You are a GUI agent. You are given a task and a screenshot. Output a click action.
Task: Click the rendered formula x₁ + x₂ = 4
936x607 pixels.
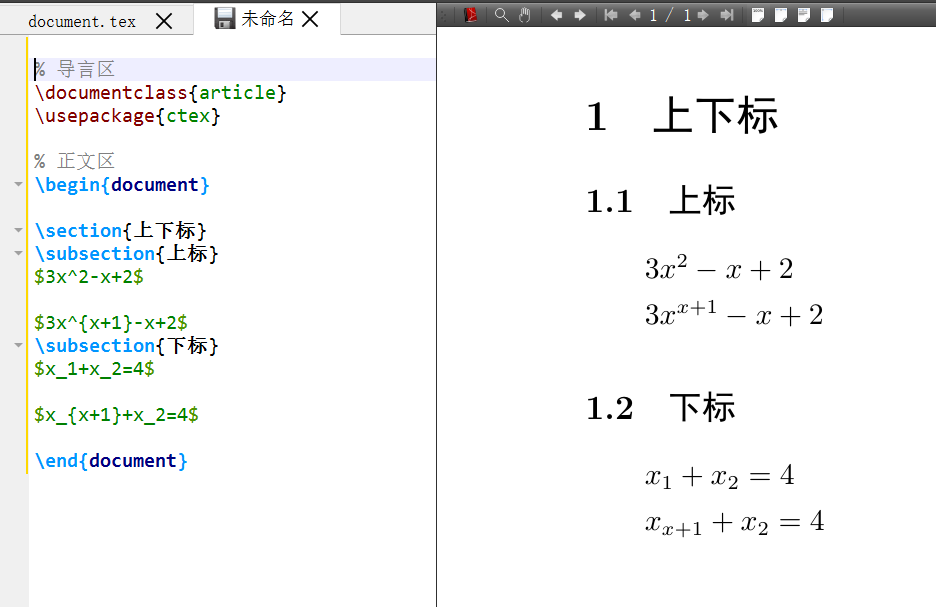720,477
